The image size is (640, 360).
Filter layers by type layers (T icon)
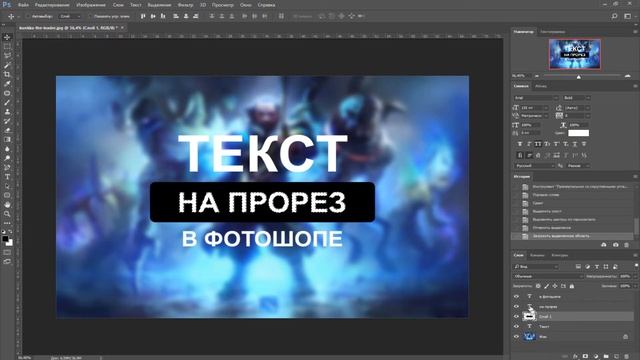coord(597,267)
